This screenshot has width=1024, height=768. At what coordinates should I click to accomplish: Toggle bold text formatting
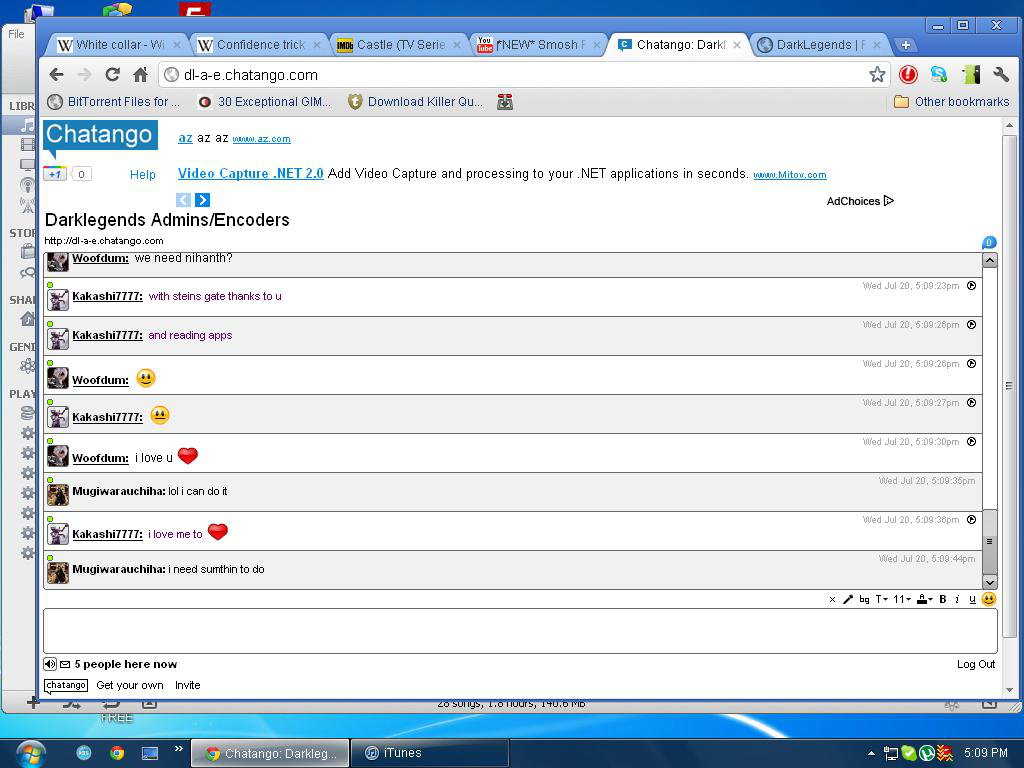(x=942, y=599)
